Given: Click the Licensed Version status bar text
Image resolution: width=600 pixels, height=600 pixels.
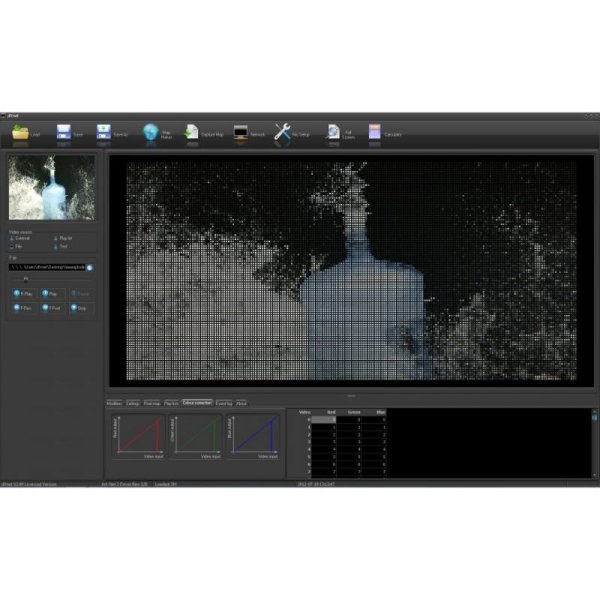Looking at the screenshot, I should [29, 484].
